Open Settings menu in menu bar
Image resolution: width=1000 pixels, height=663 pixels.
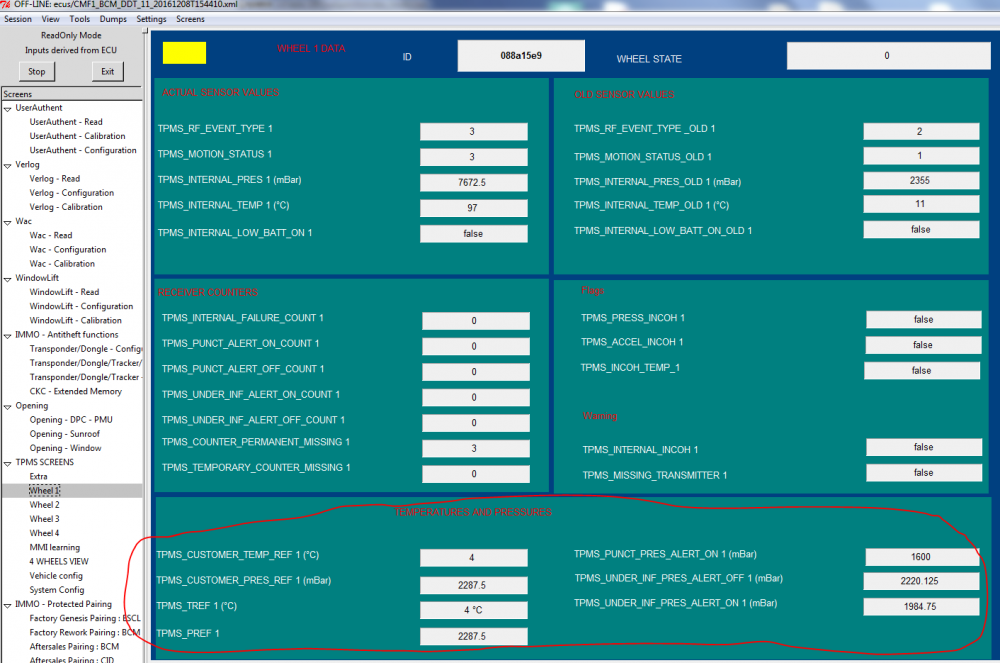coord(151,19)
